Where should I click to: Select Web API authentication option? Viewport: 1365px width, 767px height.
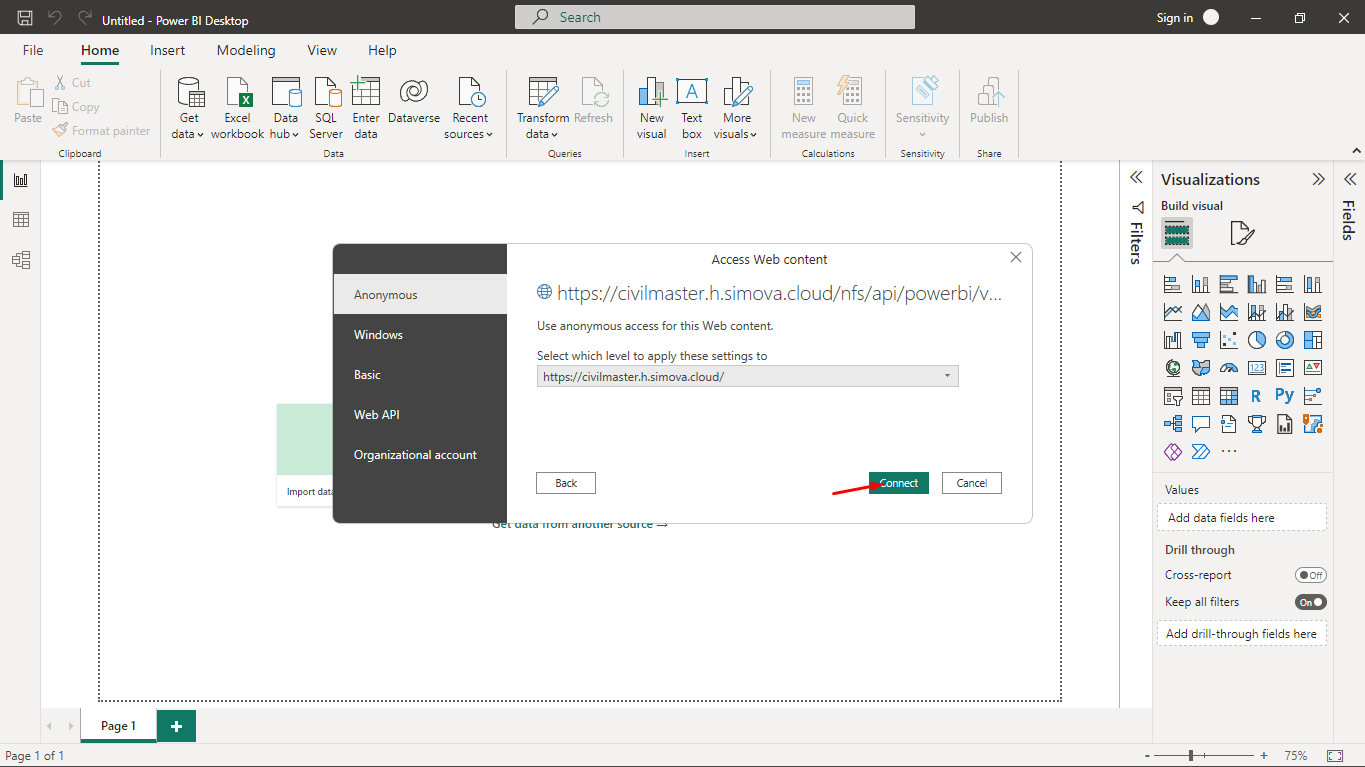tap(420, 414)
